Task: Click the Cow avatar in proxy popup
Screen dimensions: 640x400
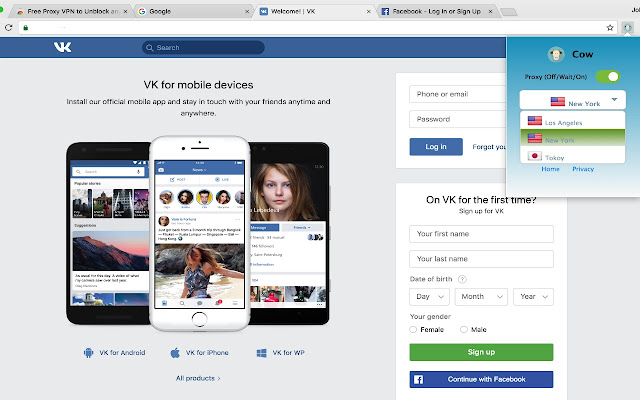Action: tap(556, 54)
